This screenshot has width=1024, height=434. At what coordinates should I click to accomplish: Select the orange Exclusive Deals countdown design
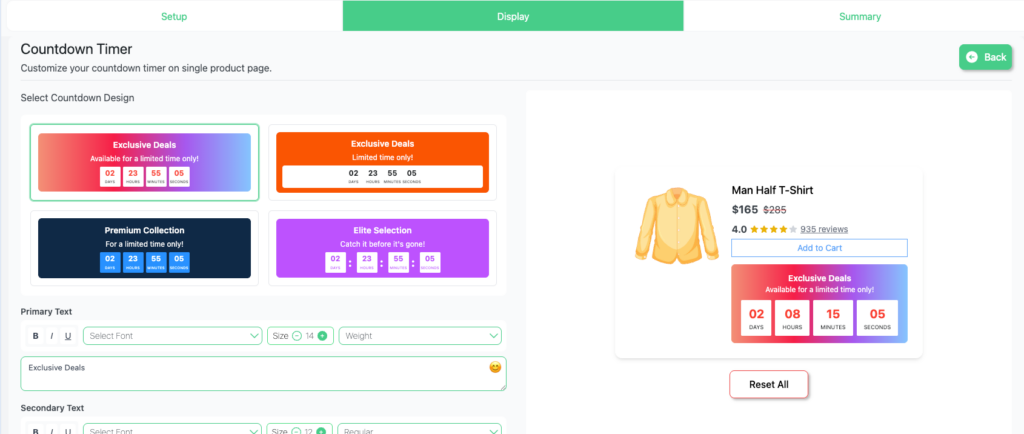pos(383,162)
